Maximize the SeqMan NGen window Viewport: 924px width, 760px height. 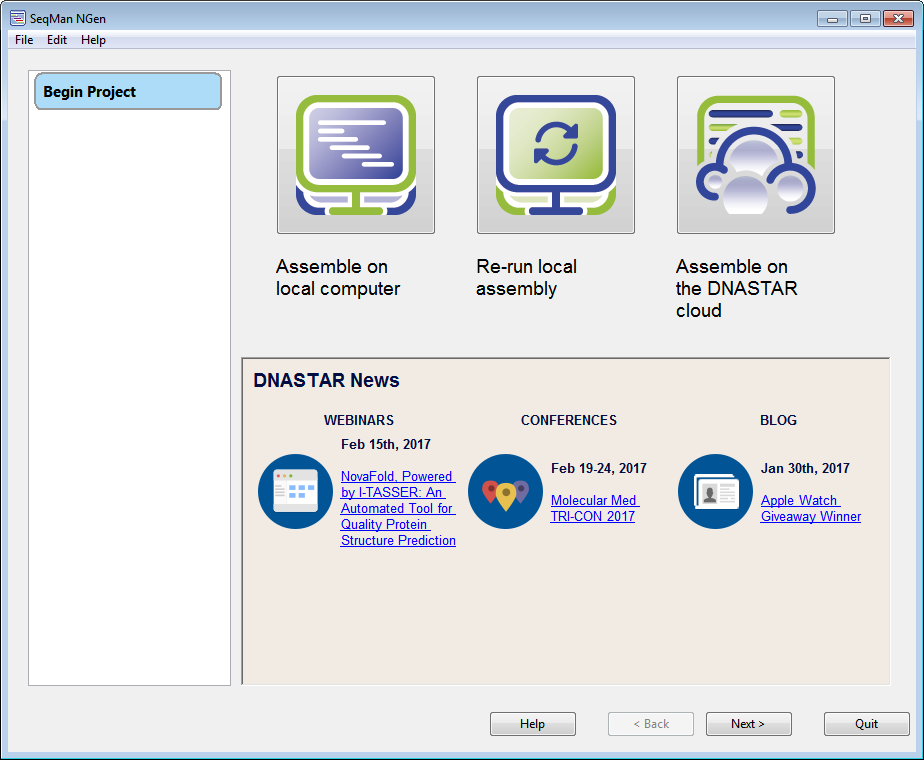[x=865, y=19]
